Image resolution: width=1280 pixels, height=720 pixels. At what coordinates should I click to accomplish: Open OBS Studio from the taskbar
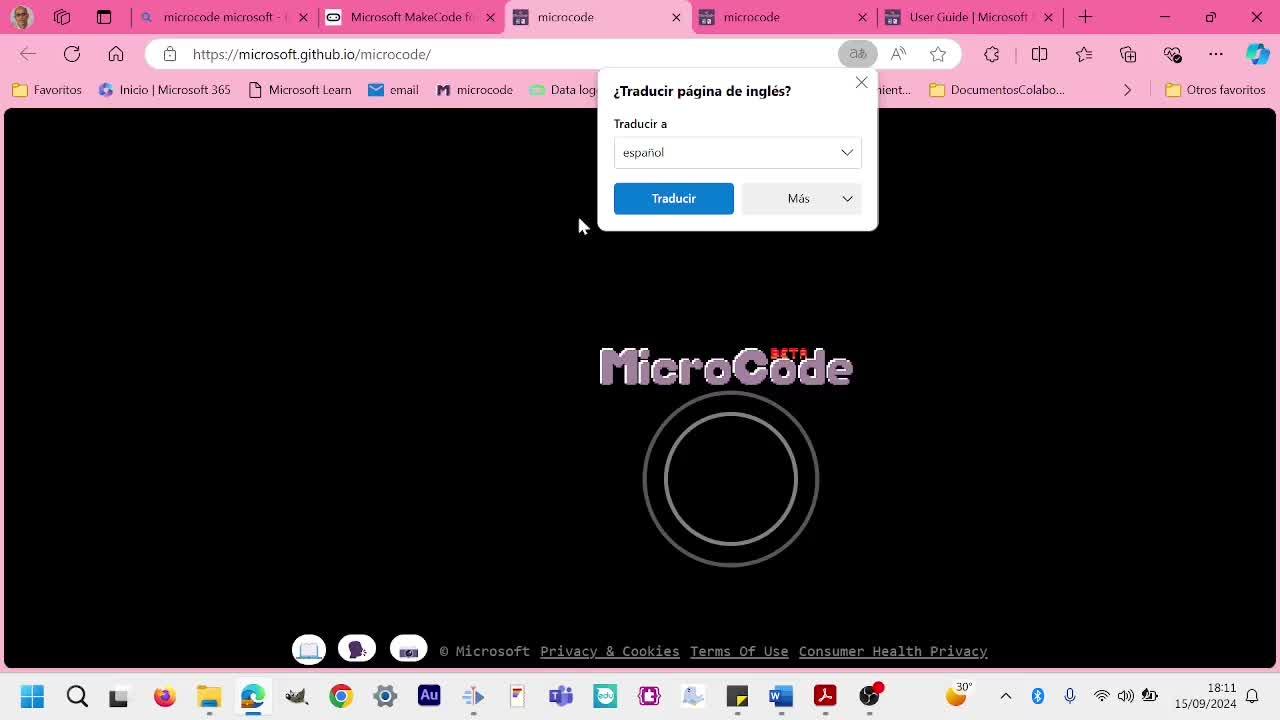870,696
